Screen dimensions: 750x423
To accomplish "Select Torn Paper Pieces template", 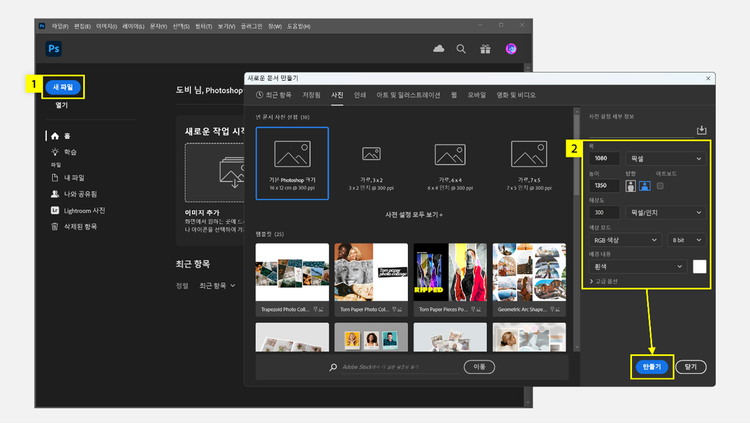I will (x=450, y=279).
